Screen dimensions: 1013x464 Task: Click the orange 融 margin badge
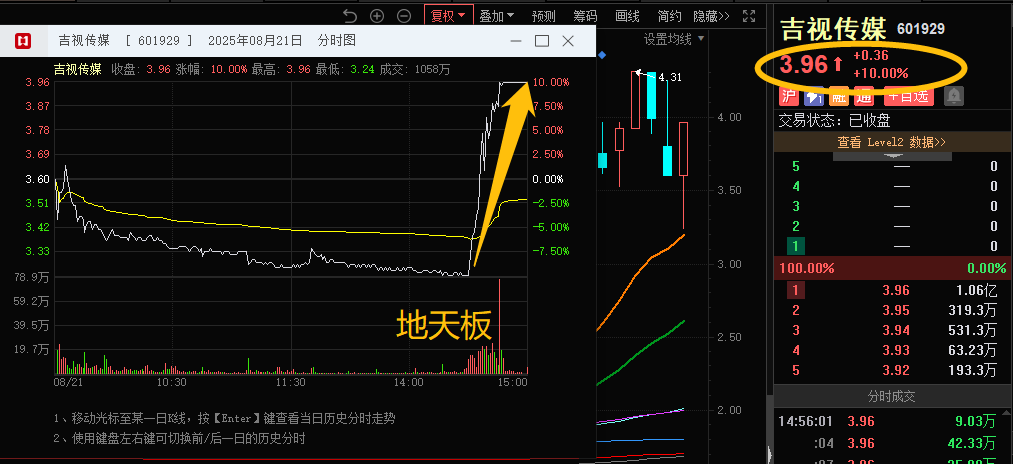[x=839, y=96]
